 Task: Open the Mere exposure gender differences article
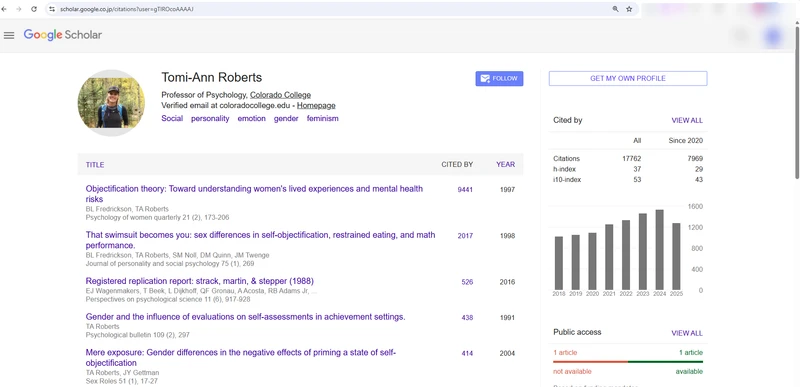click(x=241, y=357)
